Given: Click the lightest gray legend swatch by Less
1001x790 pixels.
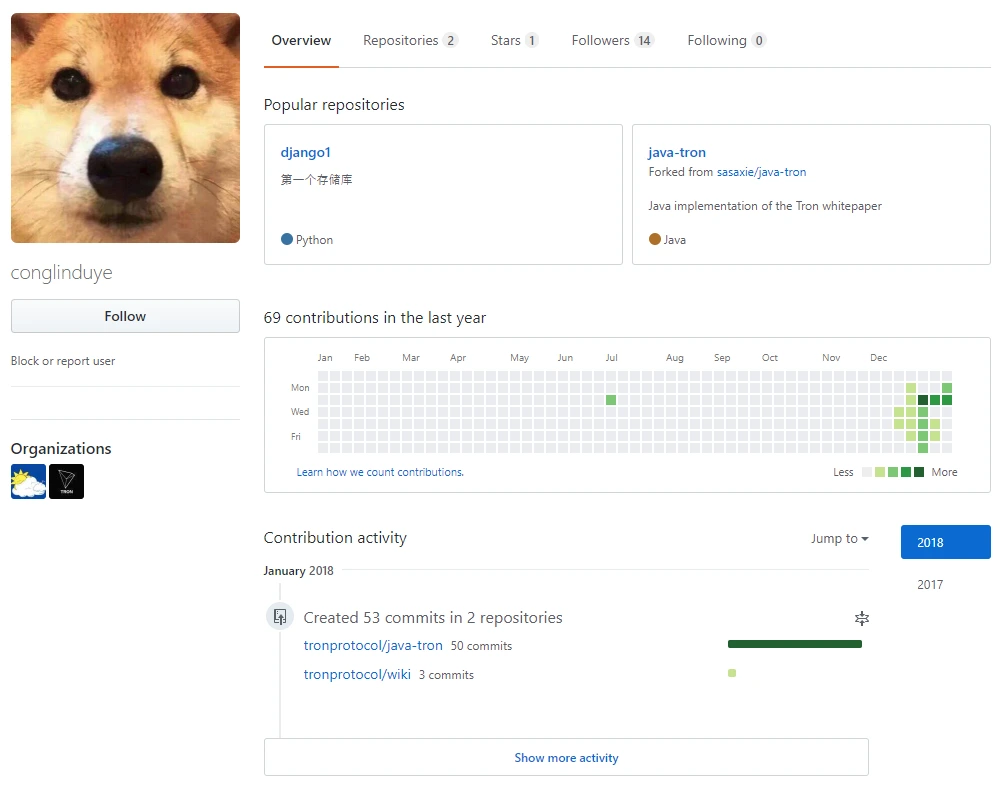Looking at the screenshot, I should (x=867, y=472).
